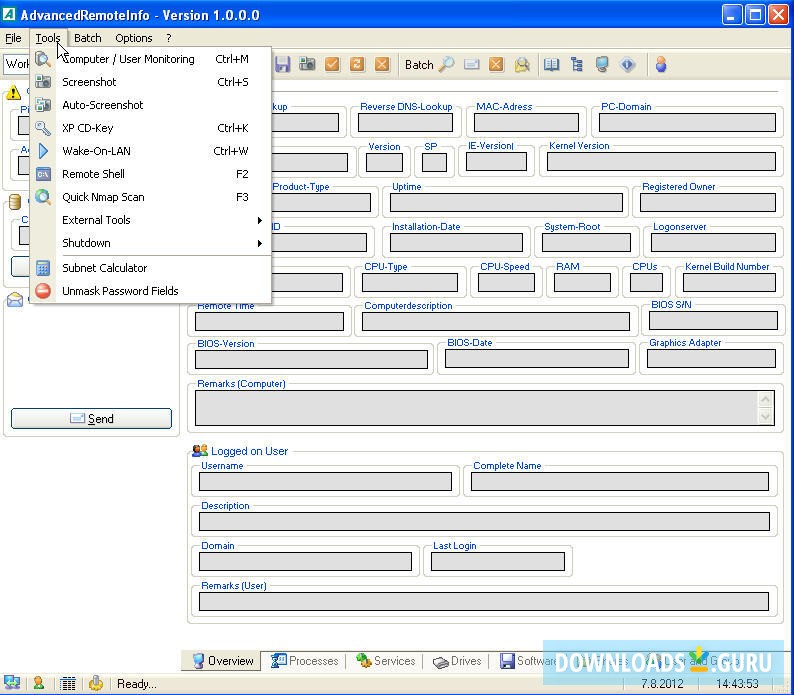Choose XP CD-Key menu entry

click(x=150, y=128)
